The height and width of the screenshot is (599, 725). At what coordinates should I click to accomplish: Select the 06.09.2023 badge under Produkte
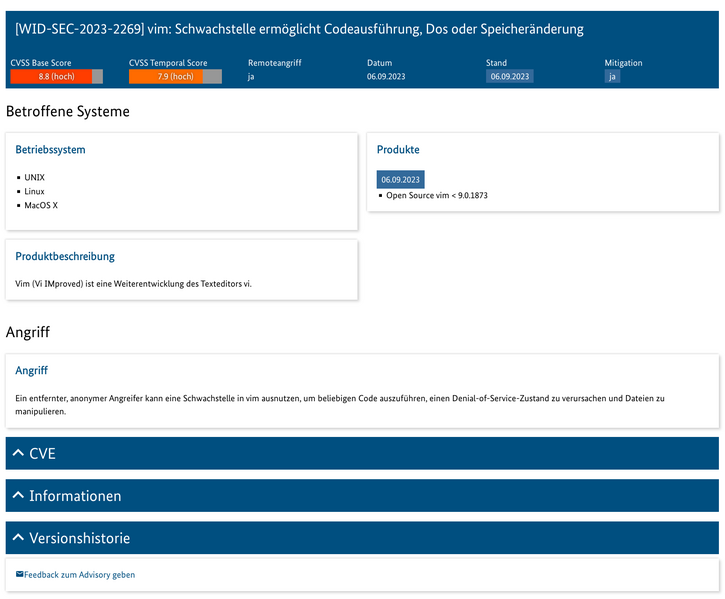(400, 179)
